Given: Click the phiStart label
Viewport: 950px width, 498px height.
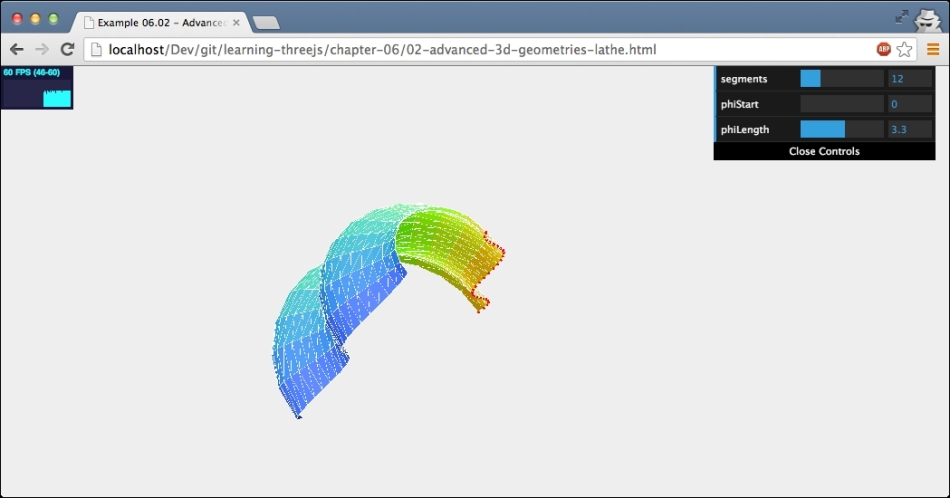Looking at the screenshot, I should (x=739, y=104).
